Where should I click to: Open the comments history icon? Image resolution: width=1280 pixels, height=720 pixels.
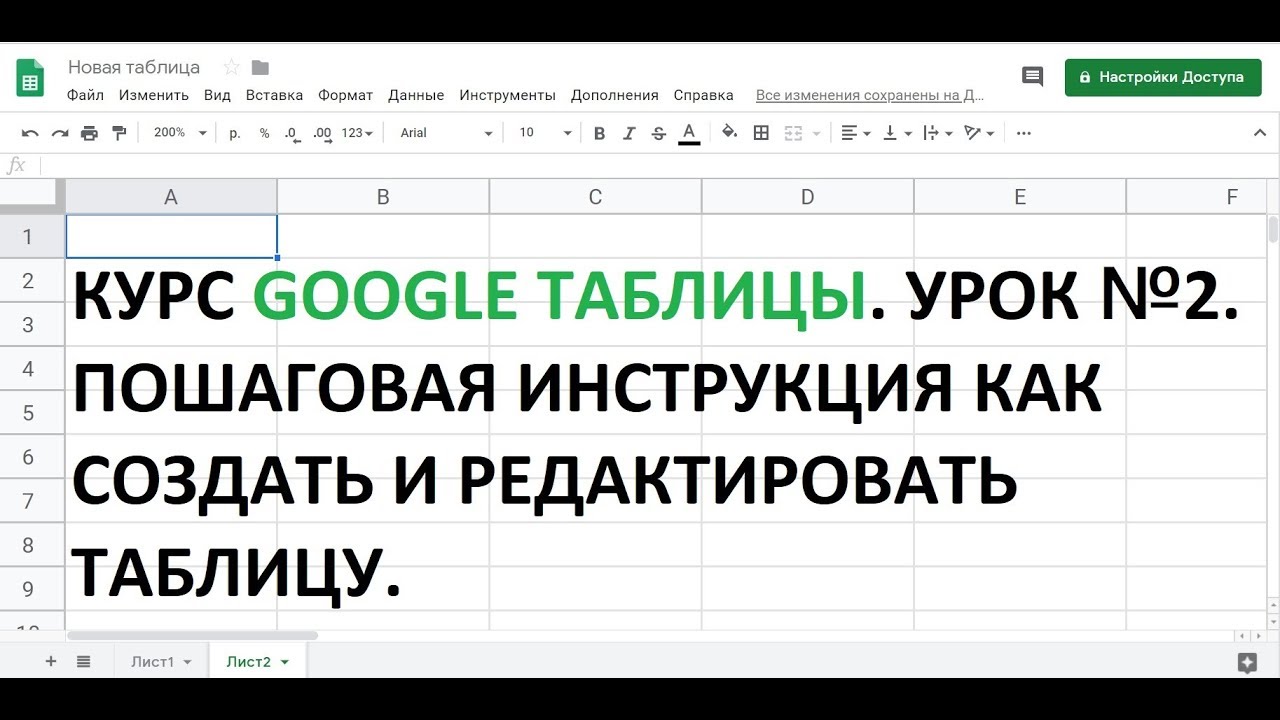tap(1032, 77)
